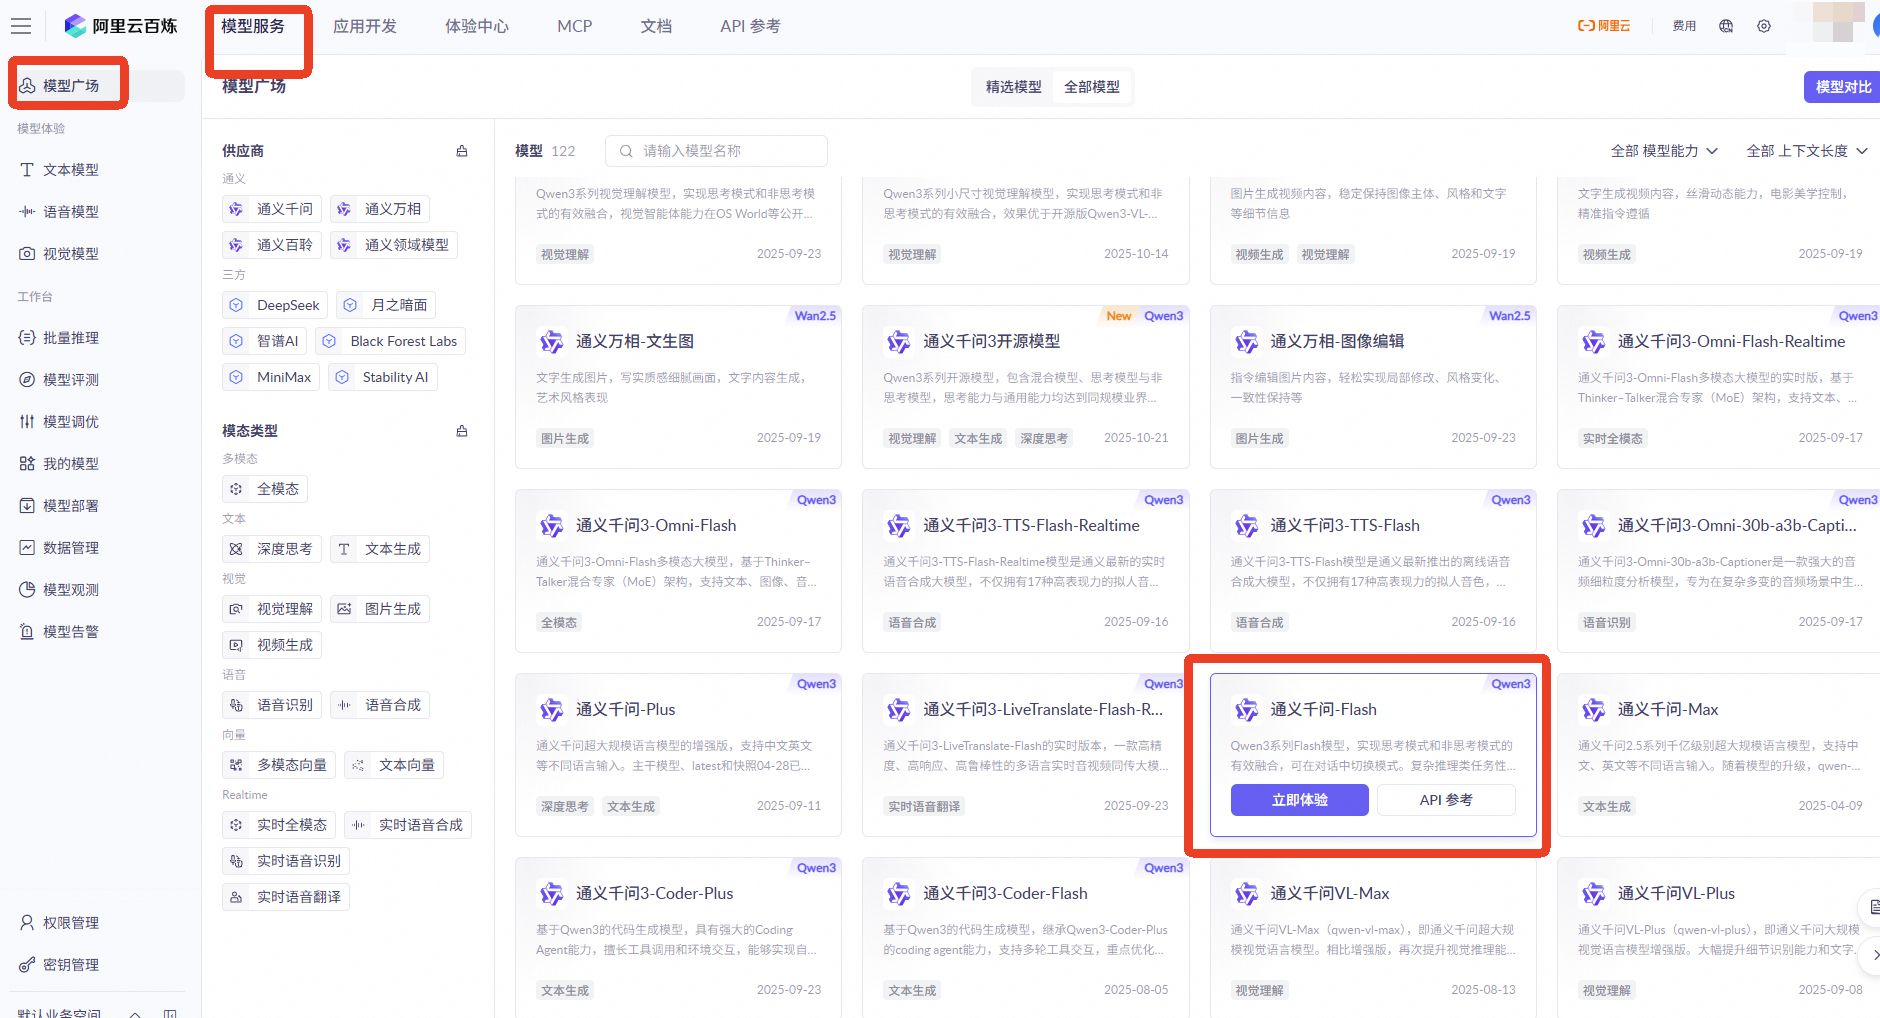1880x1018 pixels.
Task: Switch to the 全部模型 tab
Action: point(1092,87)
